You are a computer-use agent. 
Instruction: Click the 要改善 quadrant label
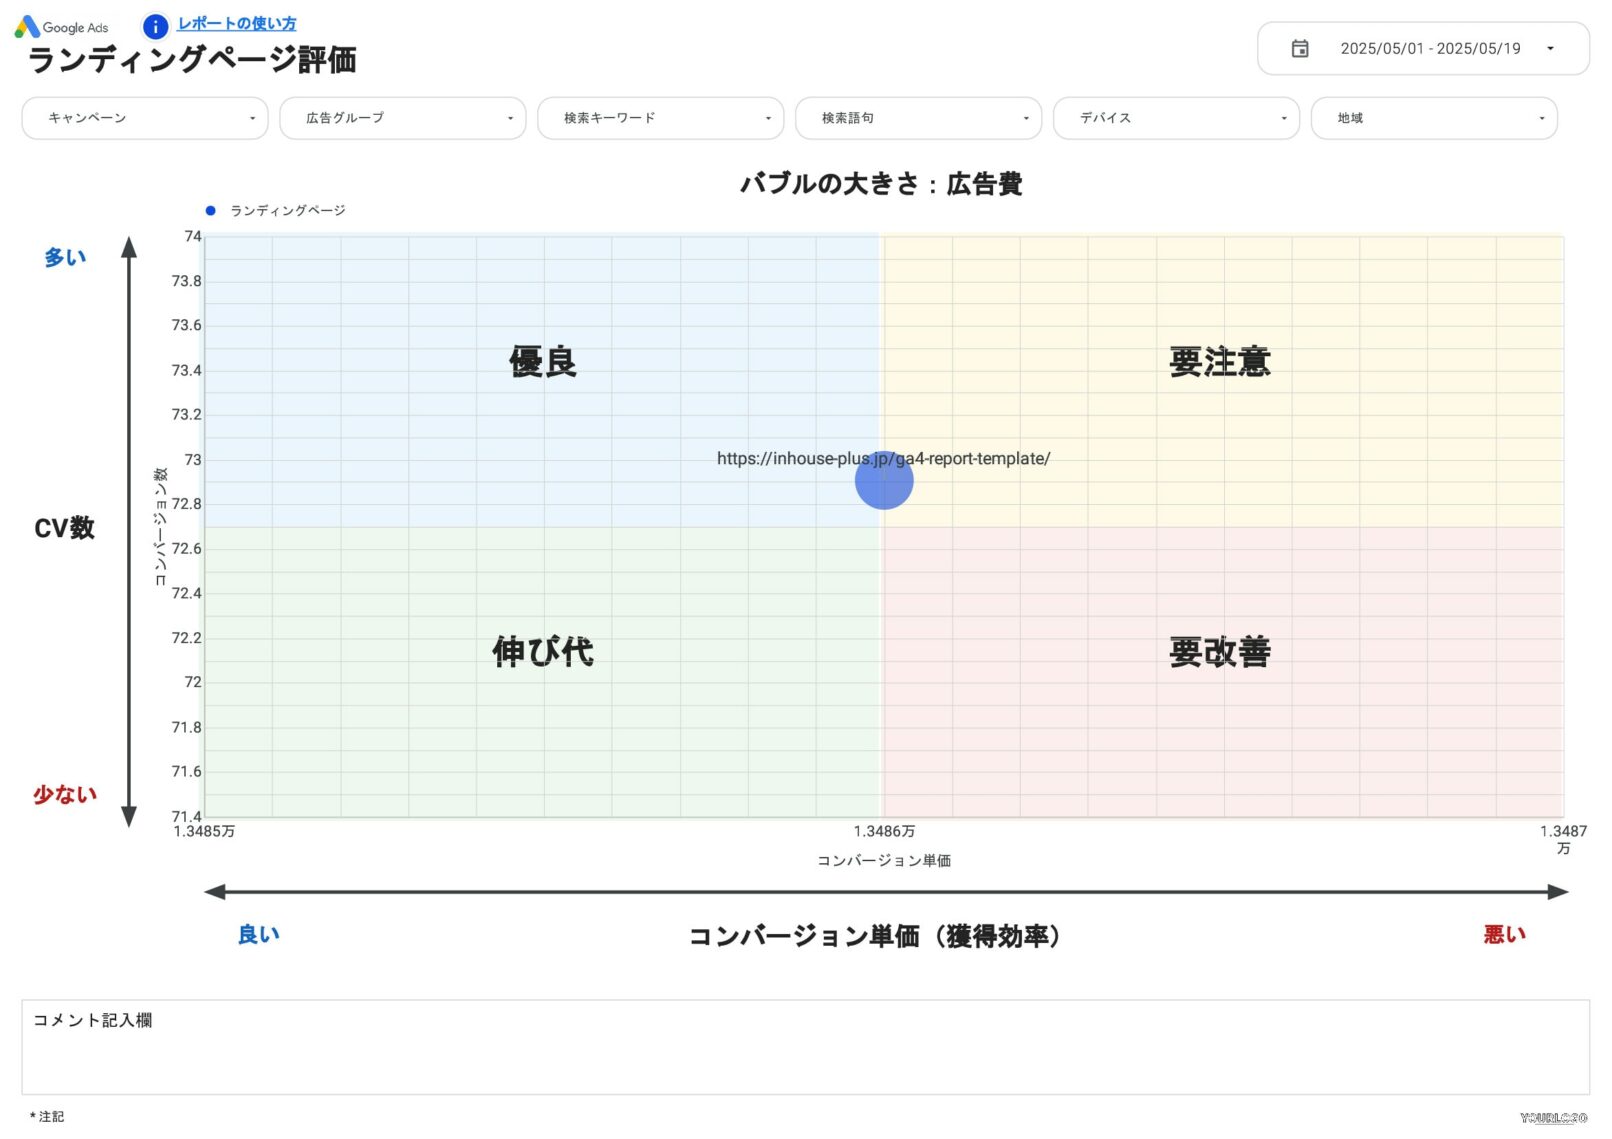1220,651
